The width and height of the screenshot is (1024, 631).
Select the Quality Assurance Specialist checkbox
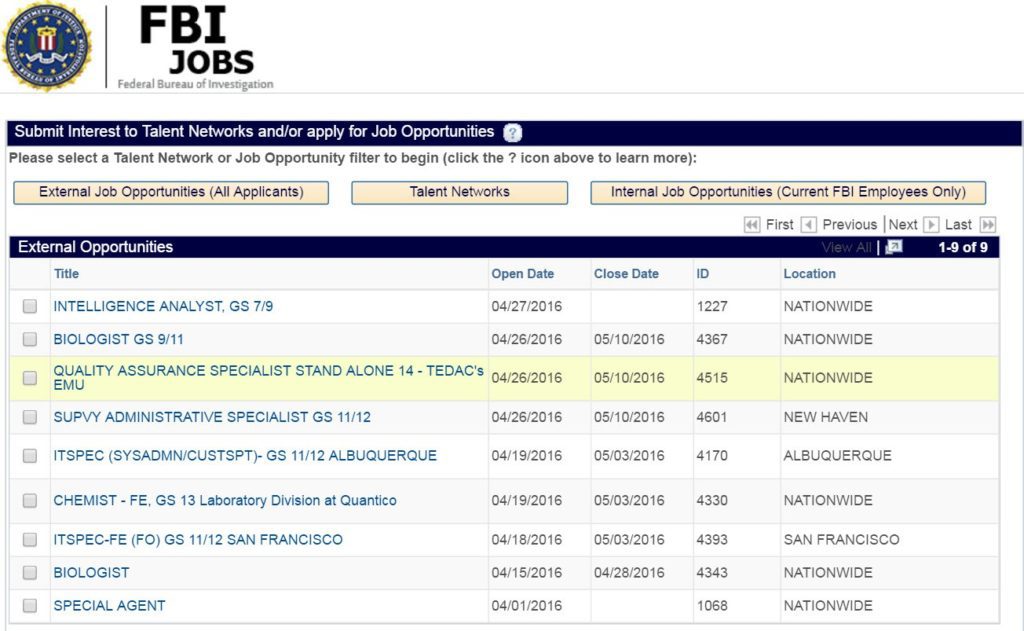click(x=29, y=378)
